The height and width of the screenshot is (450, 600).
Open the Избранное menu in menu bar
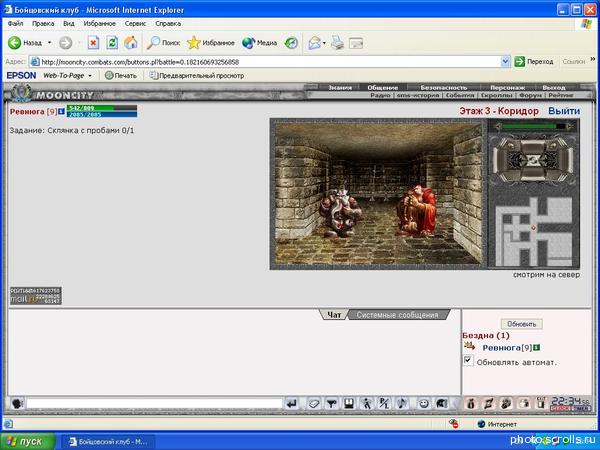pyautogui.click(x=99, y=24)
